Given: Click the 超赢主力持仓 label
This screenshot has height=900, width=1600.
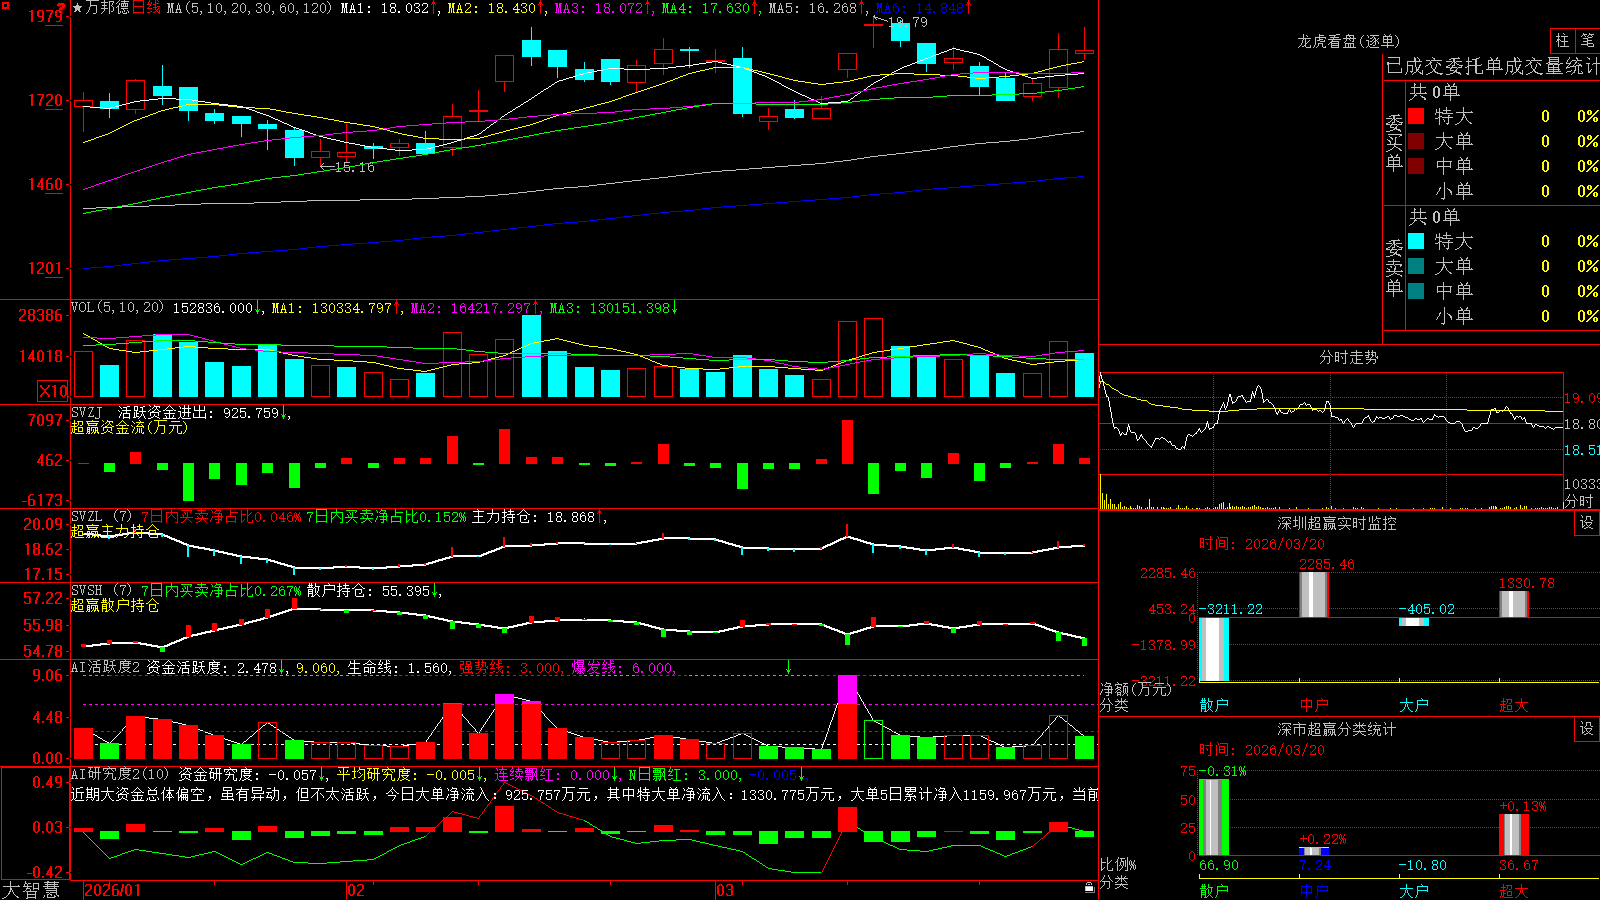Looking at the screenshot, I should tap(115, 531).
